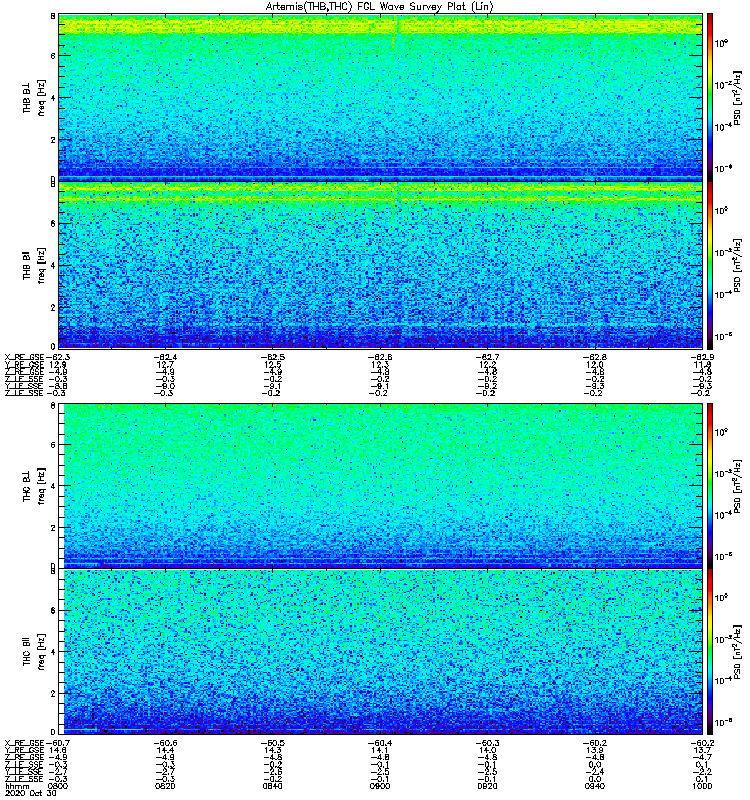Click the THC X_RE_GSE value -60.7

click(x=57, y=743)
